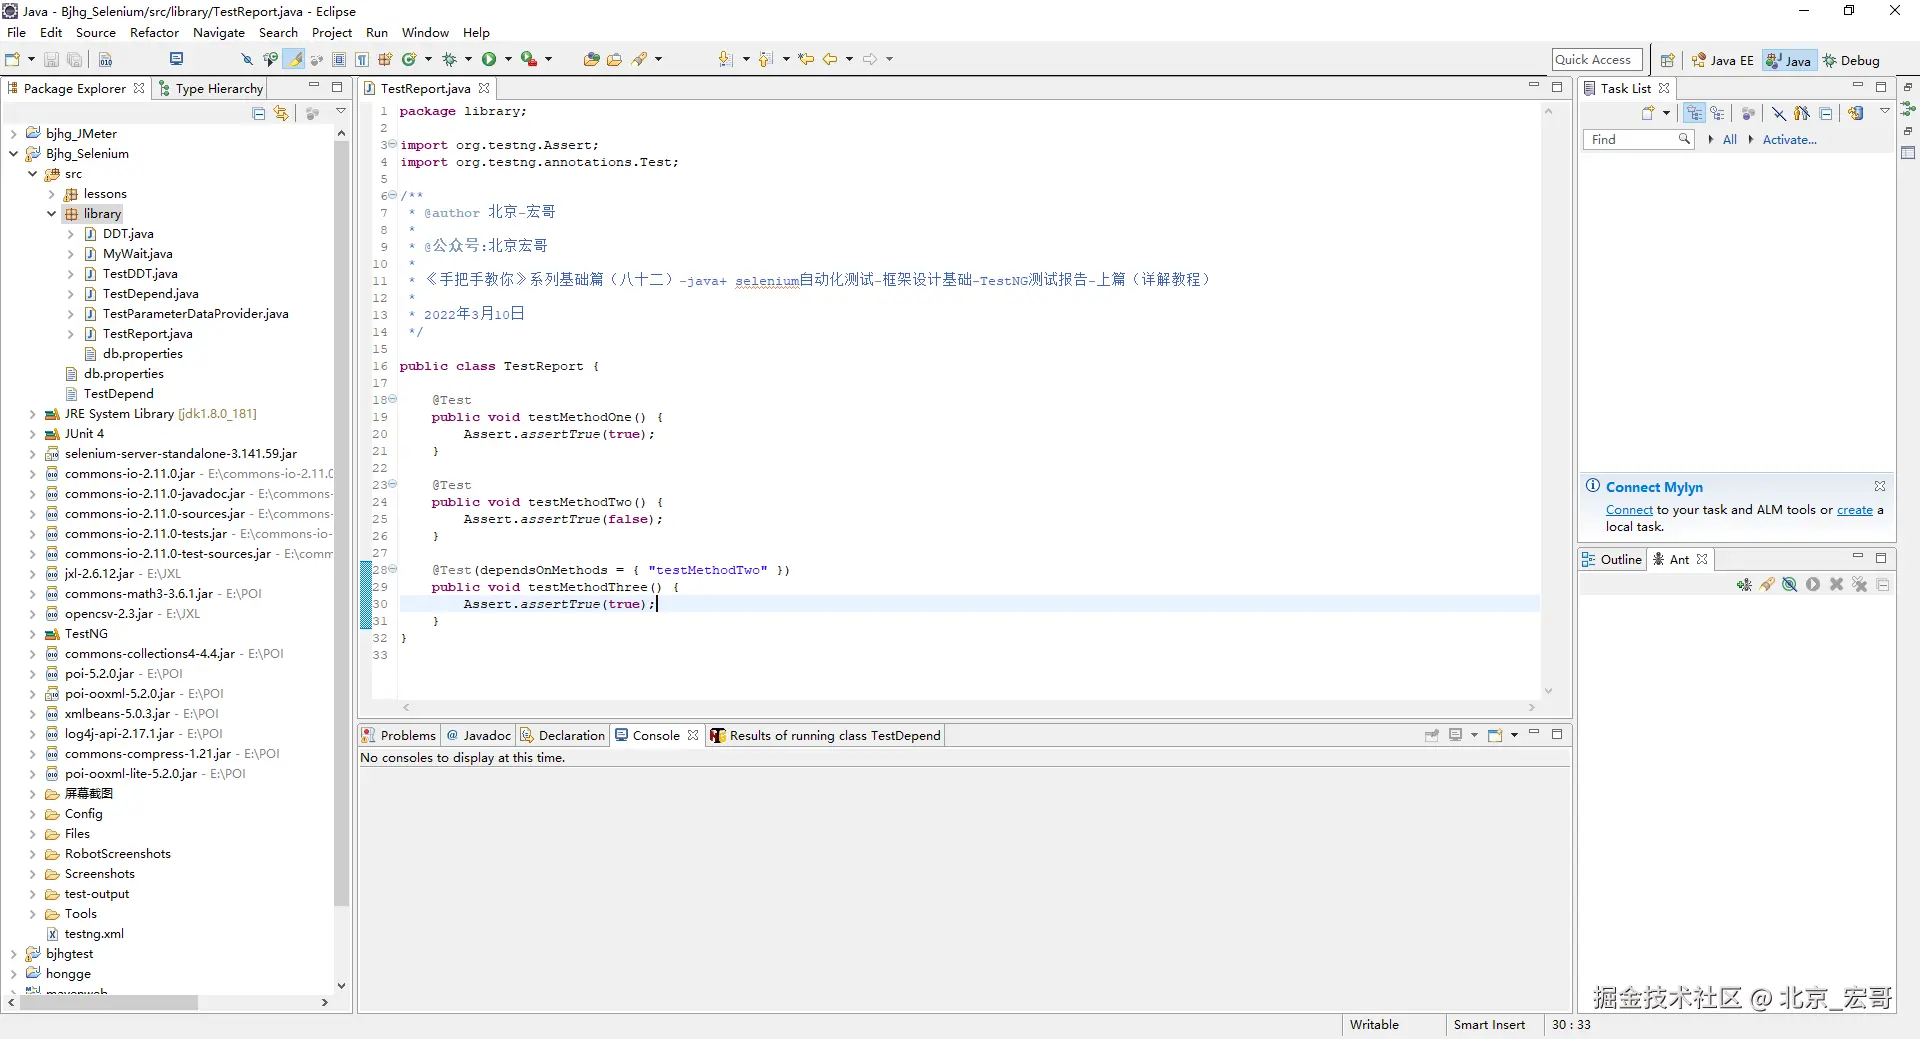This screenshot has width=1920, height=1039.
Task: Click Synchronize Changed icon in Task List
Action: point(1856,113)
